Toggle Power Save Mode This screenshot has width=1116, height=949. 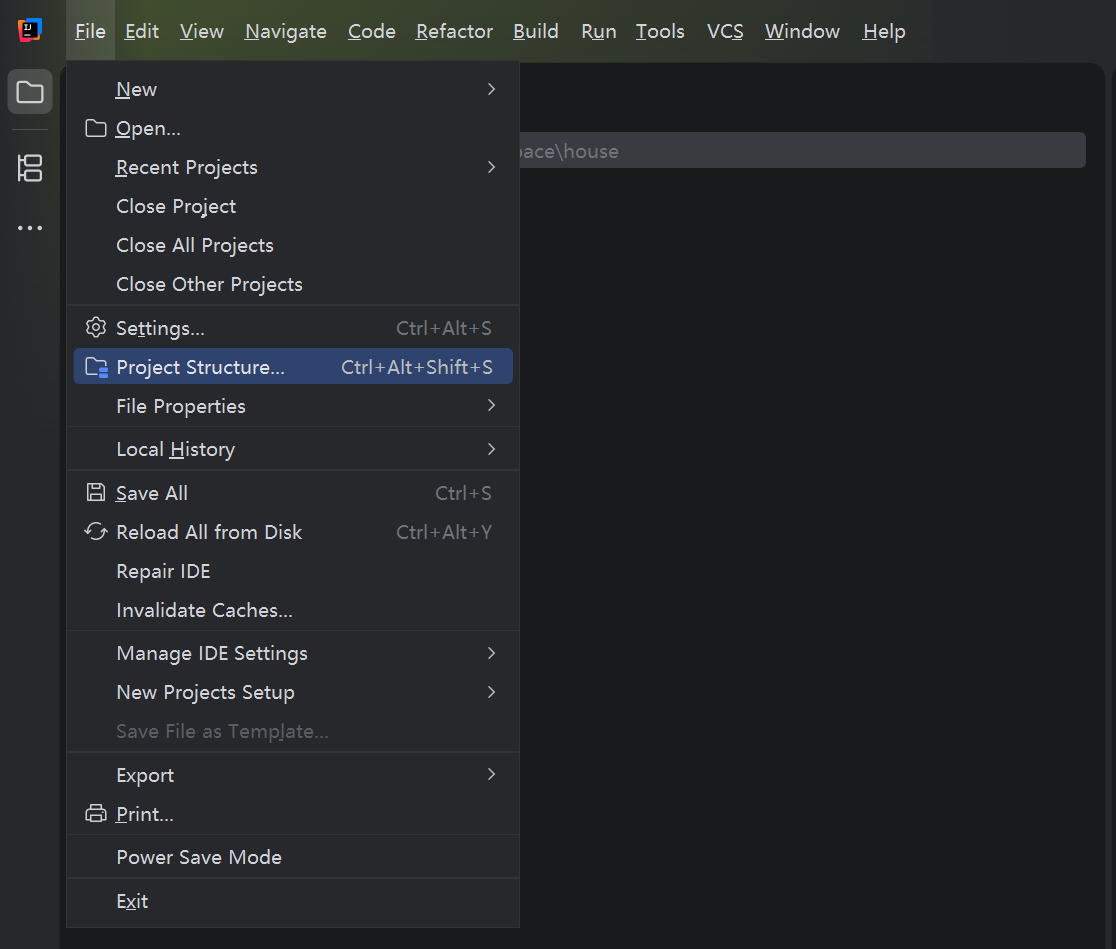tap(293, 857)
